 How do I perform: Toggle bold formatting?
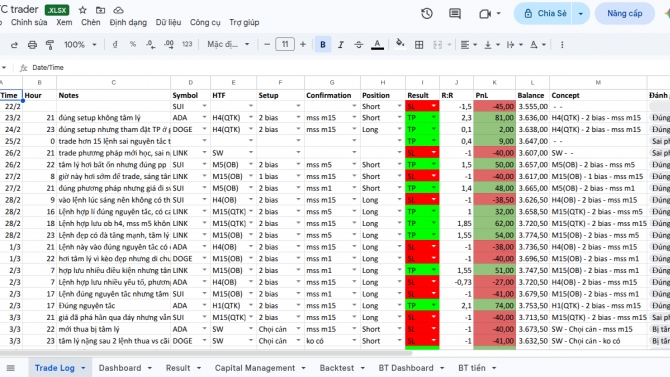click(x=323, y=44)
